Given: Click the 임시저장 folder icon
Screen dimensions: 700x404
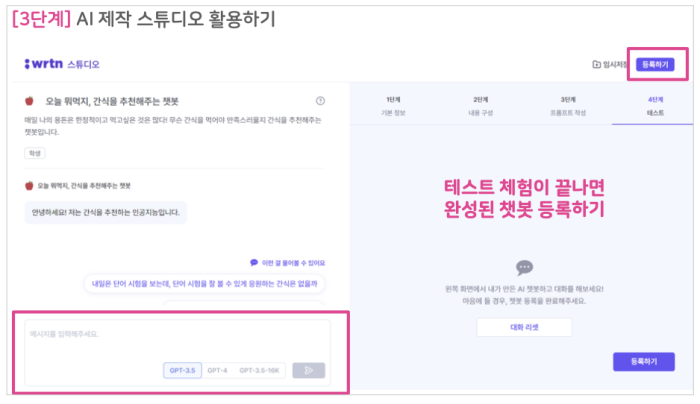Looking at the screenshot, I should click(596, 65).
